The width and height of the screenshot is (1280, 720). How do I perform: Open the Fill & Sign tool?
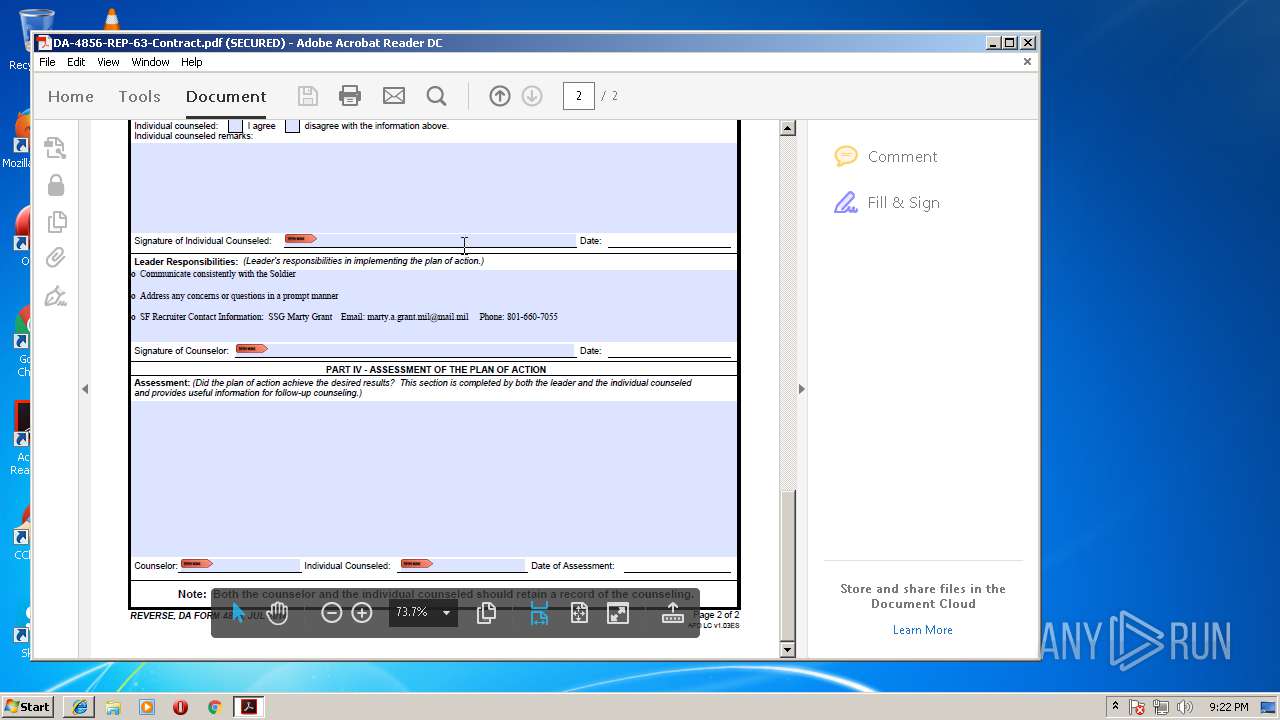(887, 203)
